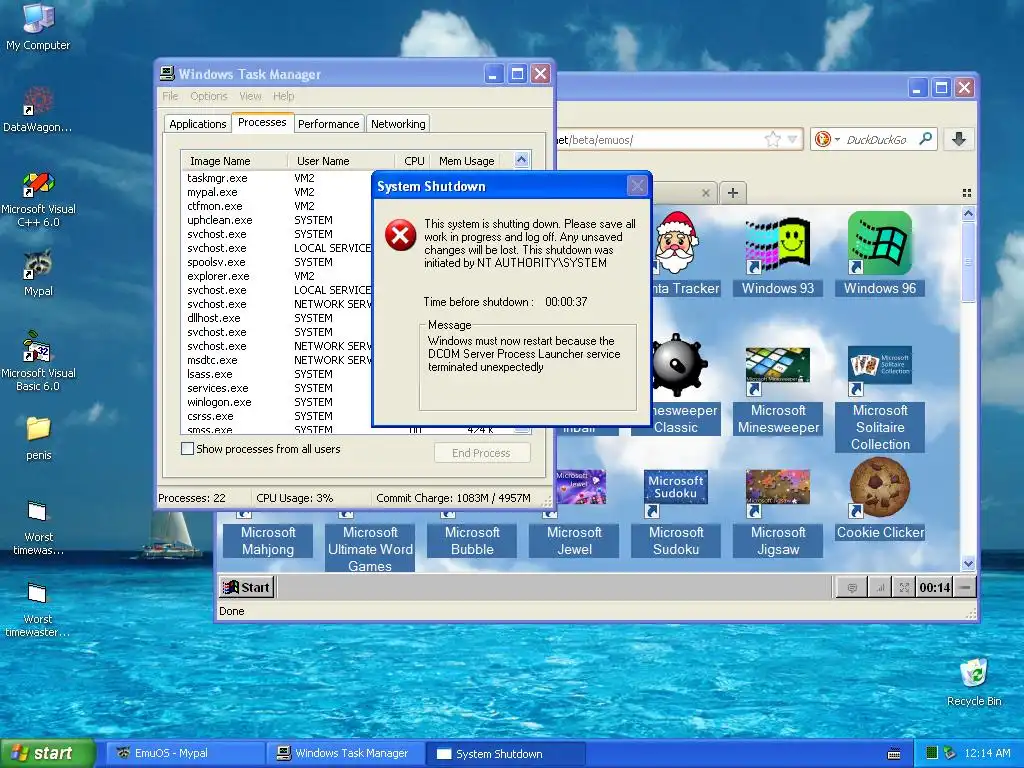1024x768 pixels.
Task: Click the 12:14 AM system tray clock
Action: point(987,753)
